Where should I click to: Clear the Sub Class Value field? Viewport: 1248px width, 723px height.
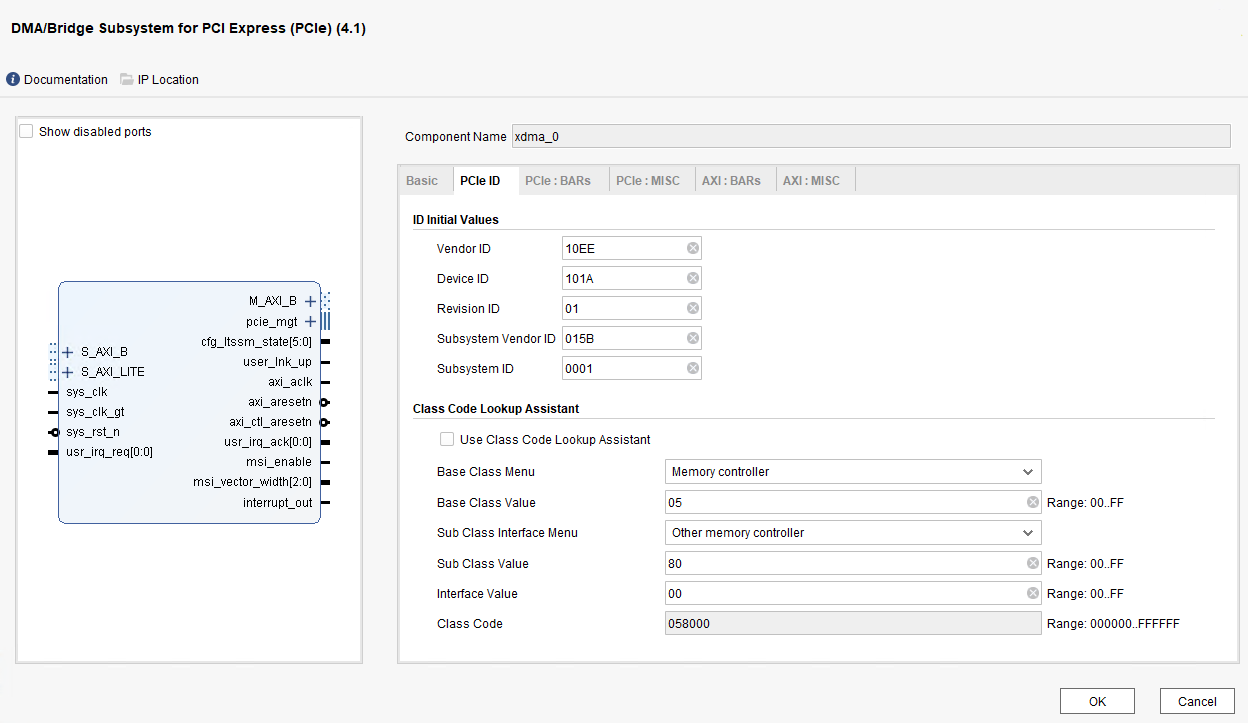(1031, 563)
